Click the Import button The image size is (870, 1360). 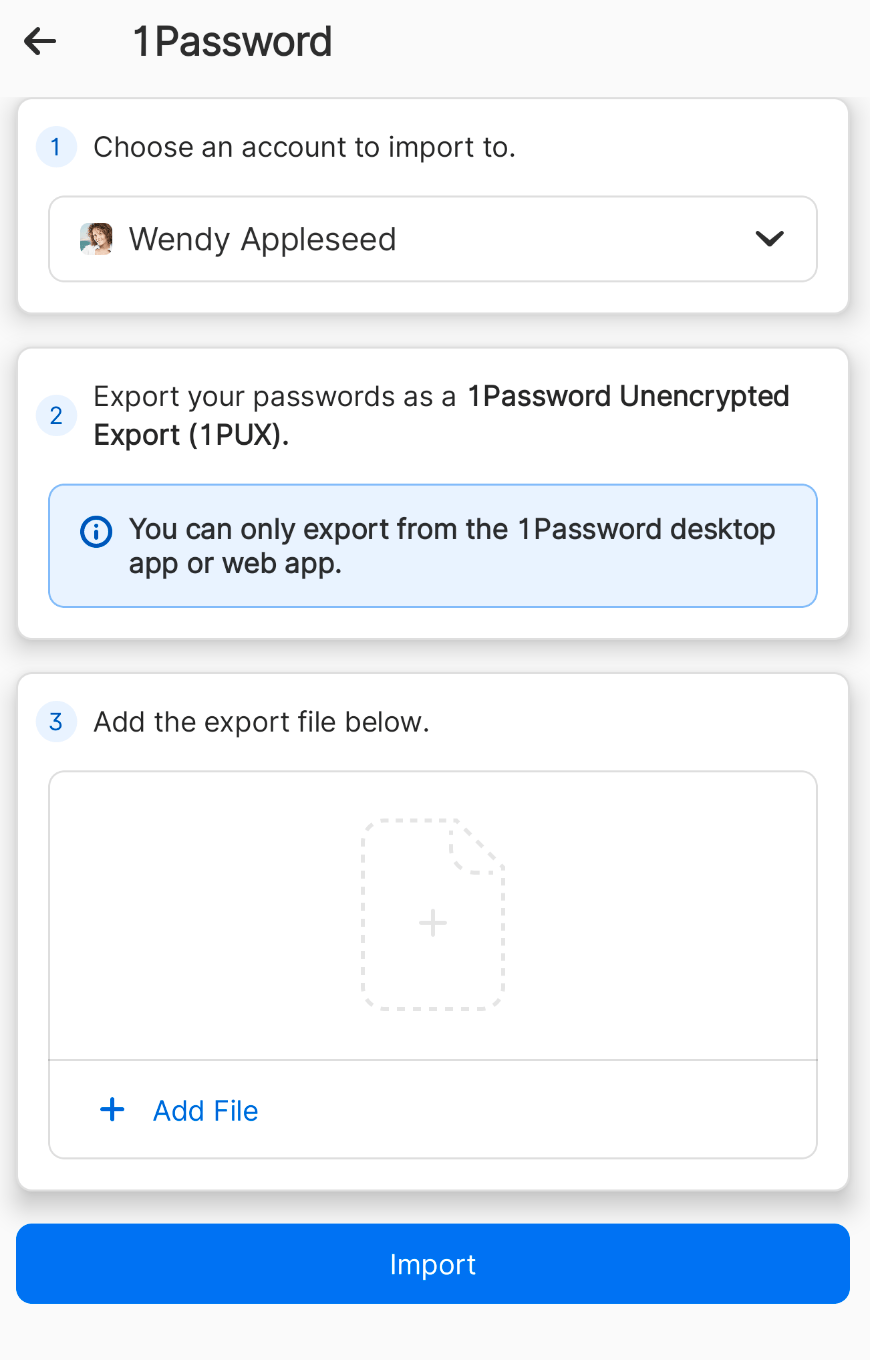point(433,1264)
